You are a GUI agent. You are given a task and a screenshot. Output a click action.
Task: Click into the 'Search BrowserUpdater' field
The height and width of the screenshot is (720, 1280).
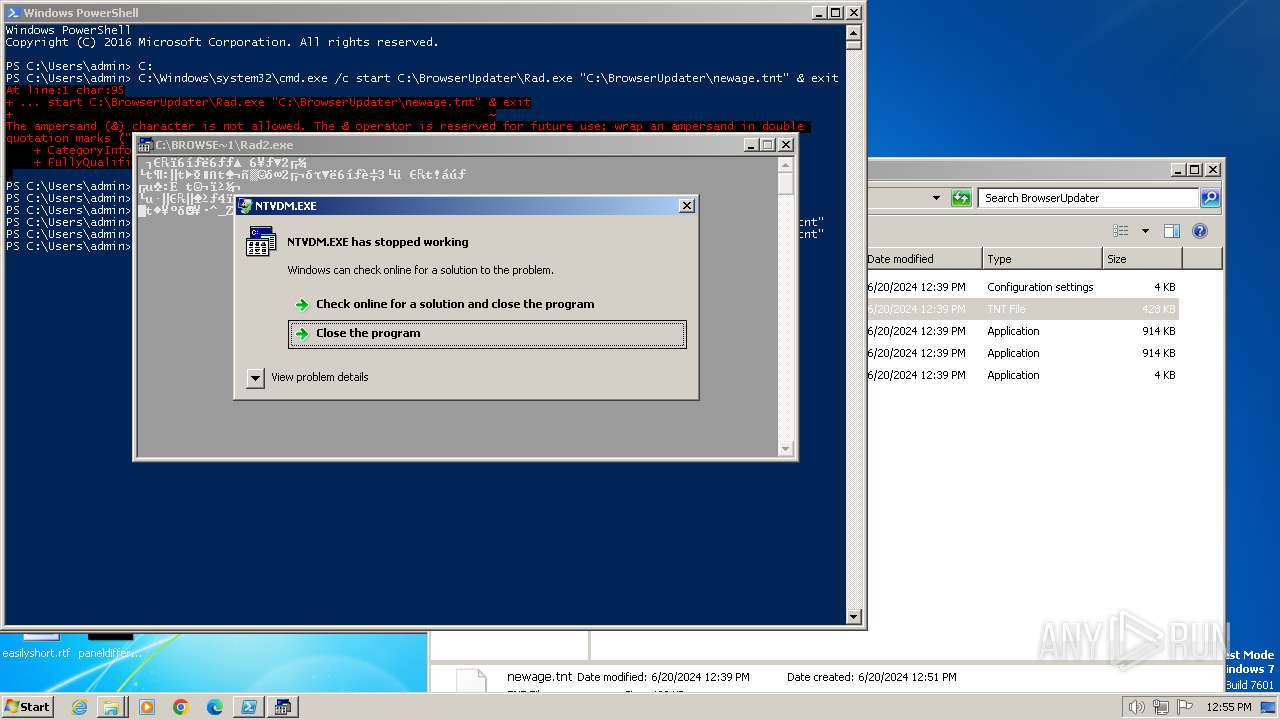(x=1088, y=198)
